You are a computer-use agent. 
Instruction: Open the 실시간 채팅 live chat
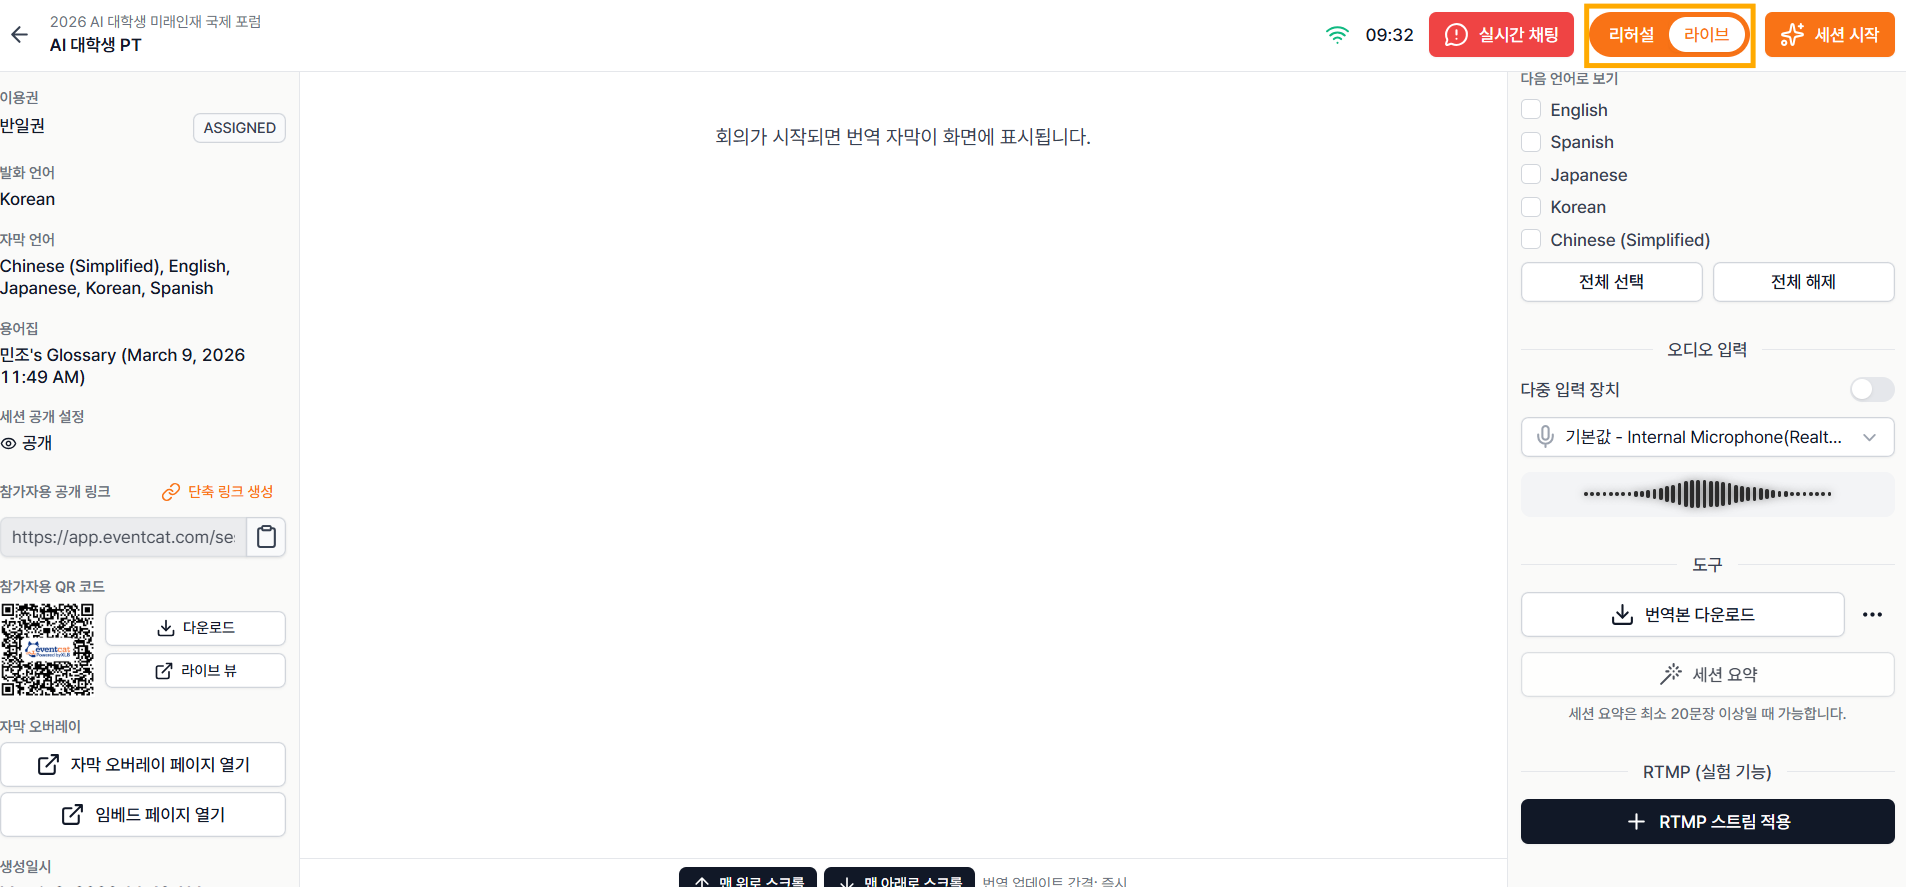click(x=1501, y=35)
